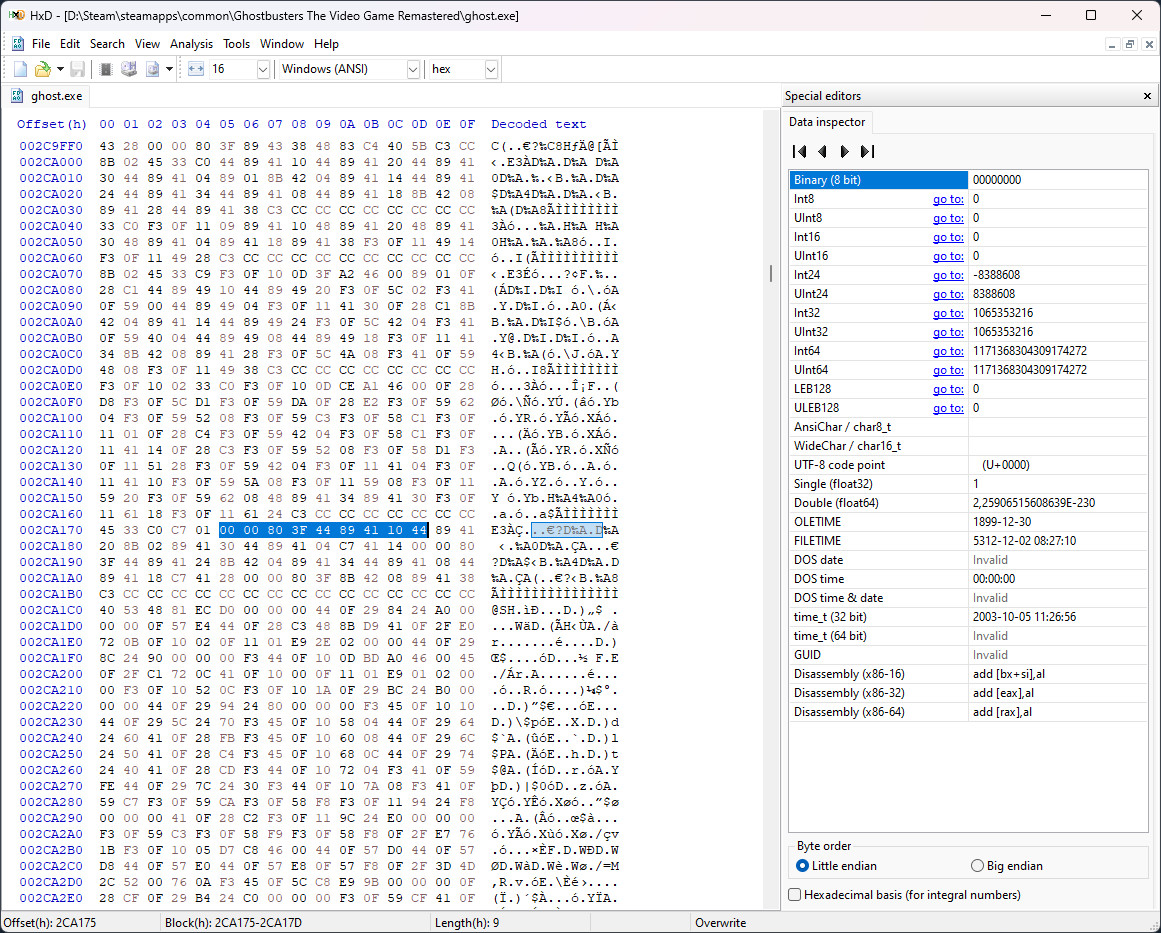Screen dimensions: 1161x933
Task: Select the FILETIME row
Action: coord(968,541)
